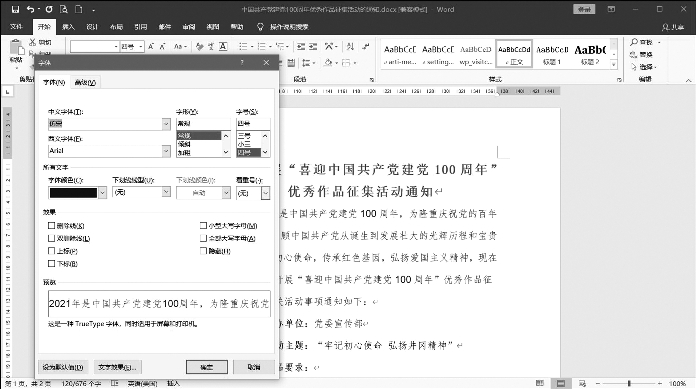
Task: Open the File menu tab
Action: coord(16,27)
